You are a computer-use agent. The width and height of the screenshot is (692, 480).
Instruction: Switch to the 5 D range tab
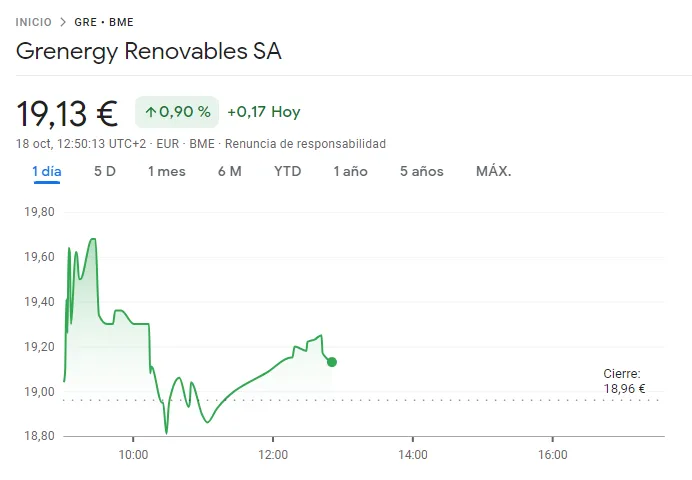pyautogui.click(x=105, y=172)
